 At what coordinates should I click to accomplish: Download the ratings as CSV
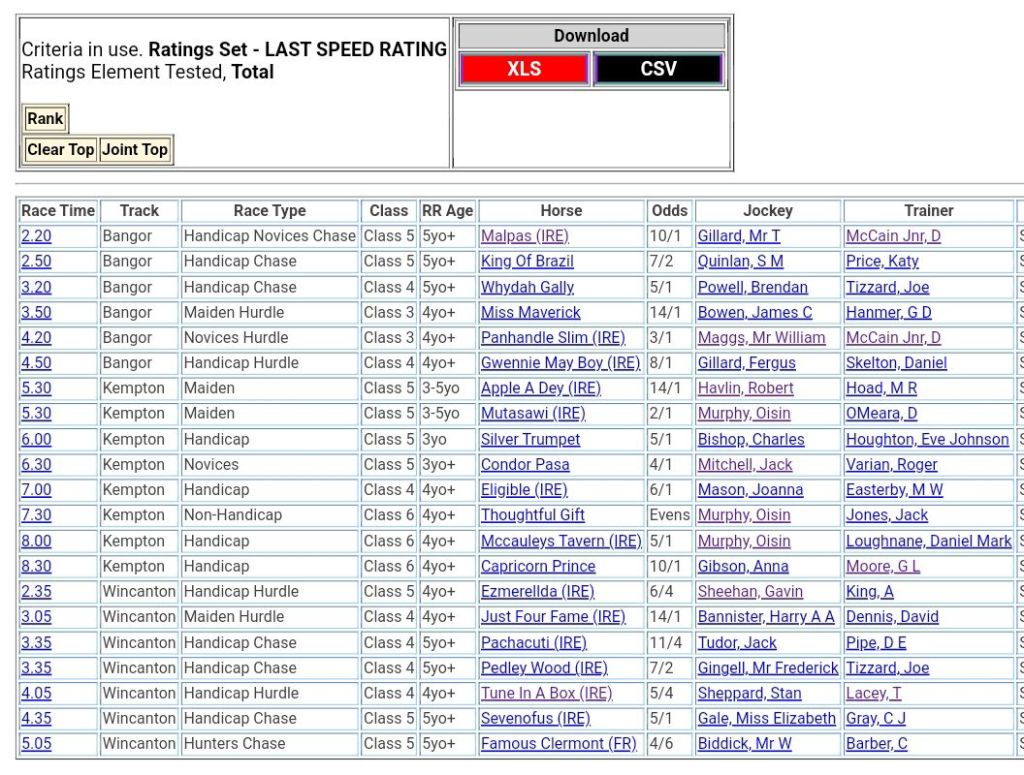coord(657,69)
